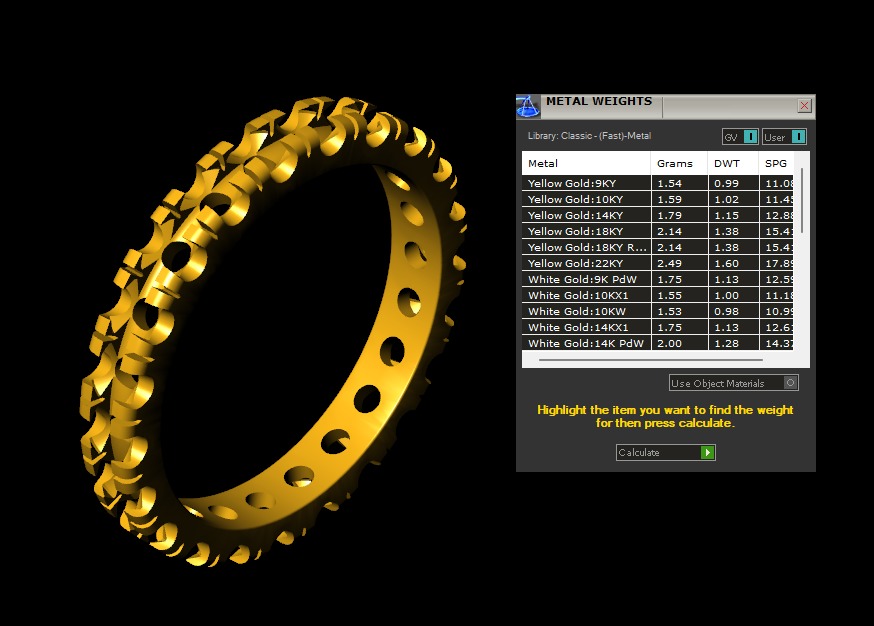Toggle the GV library switch
The height and width of the screenshot is (626, 874).
tap(740, 137)
